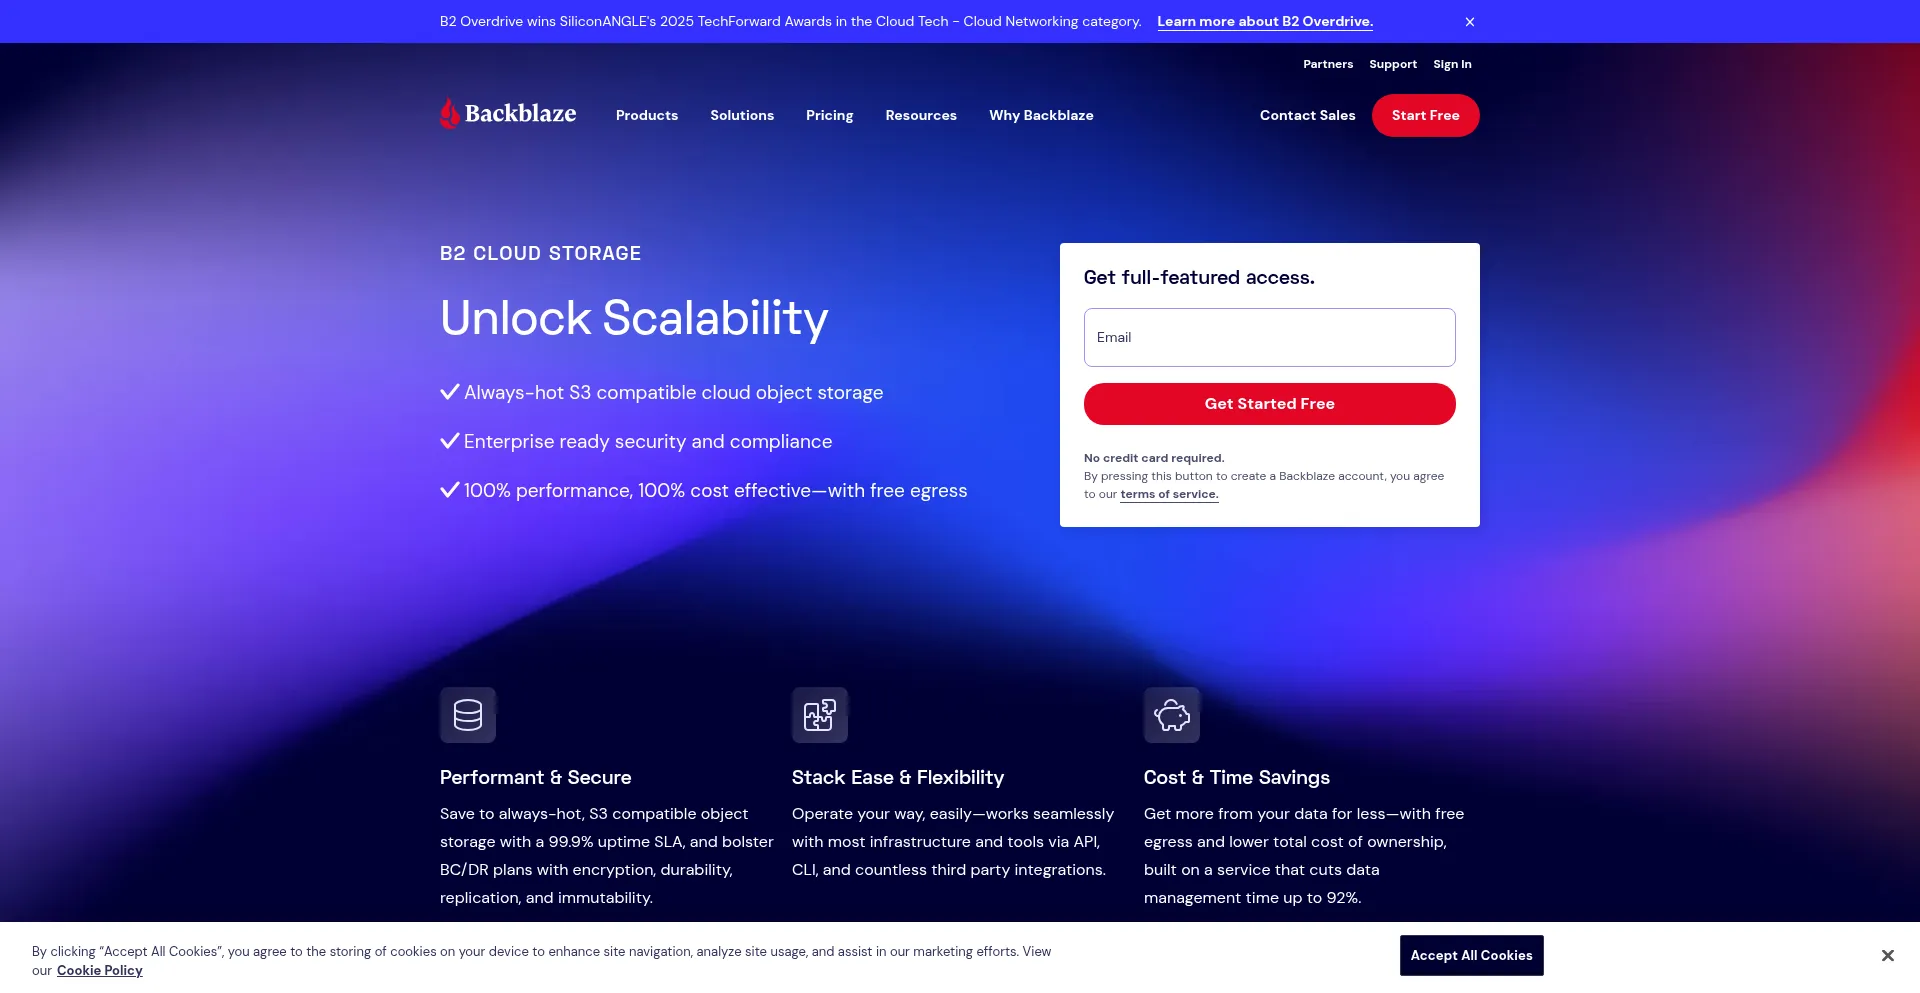1920x993 pixels.
Task: Click the Start Free button
Action: [x=1425, y=116]
